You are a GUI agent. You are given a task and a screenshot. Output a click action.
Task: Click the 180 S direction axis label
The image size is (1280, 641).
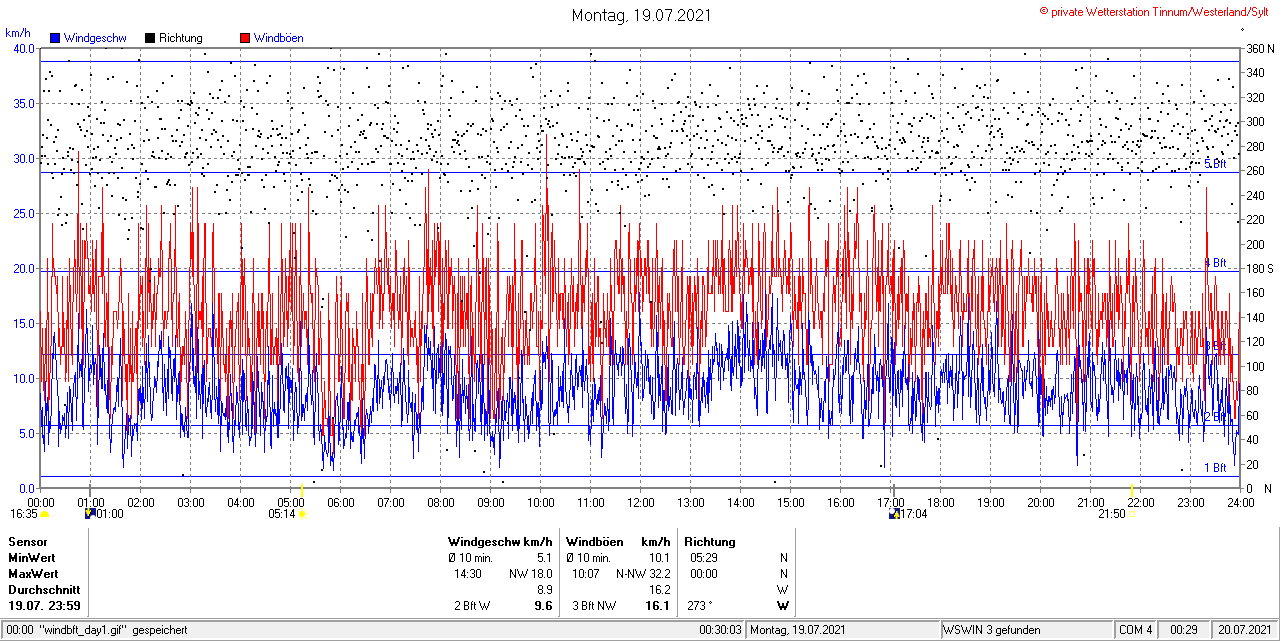coord(1260,268)
